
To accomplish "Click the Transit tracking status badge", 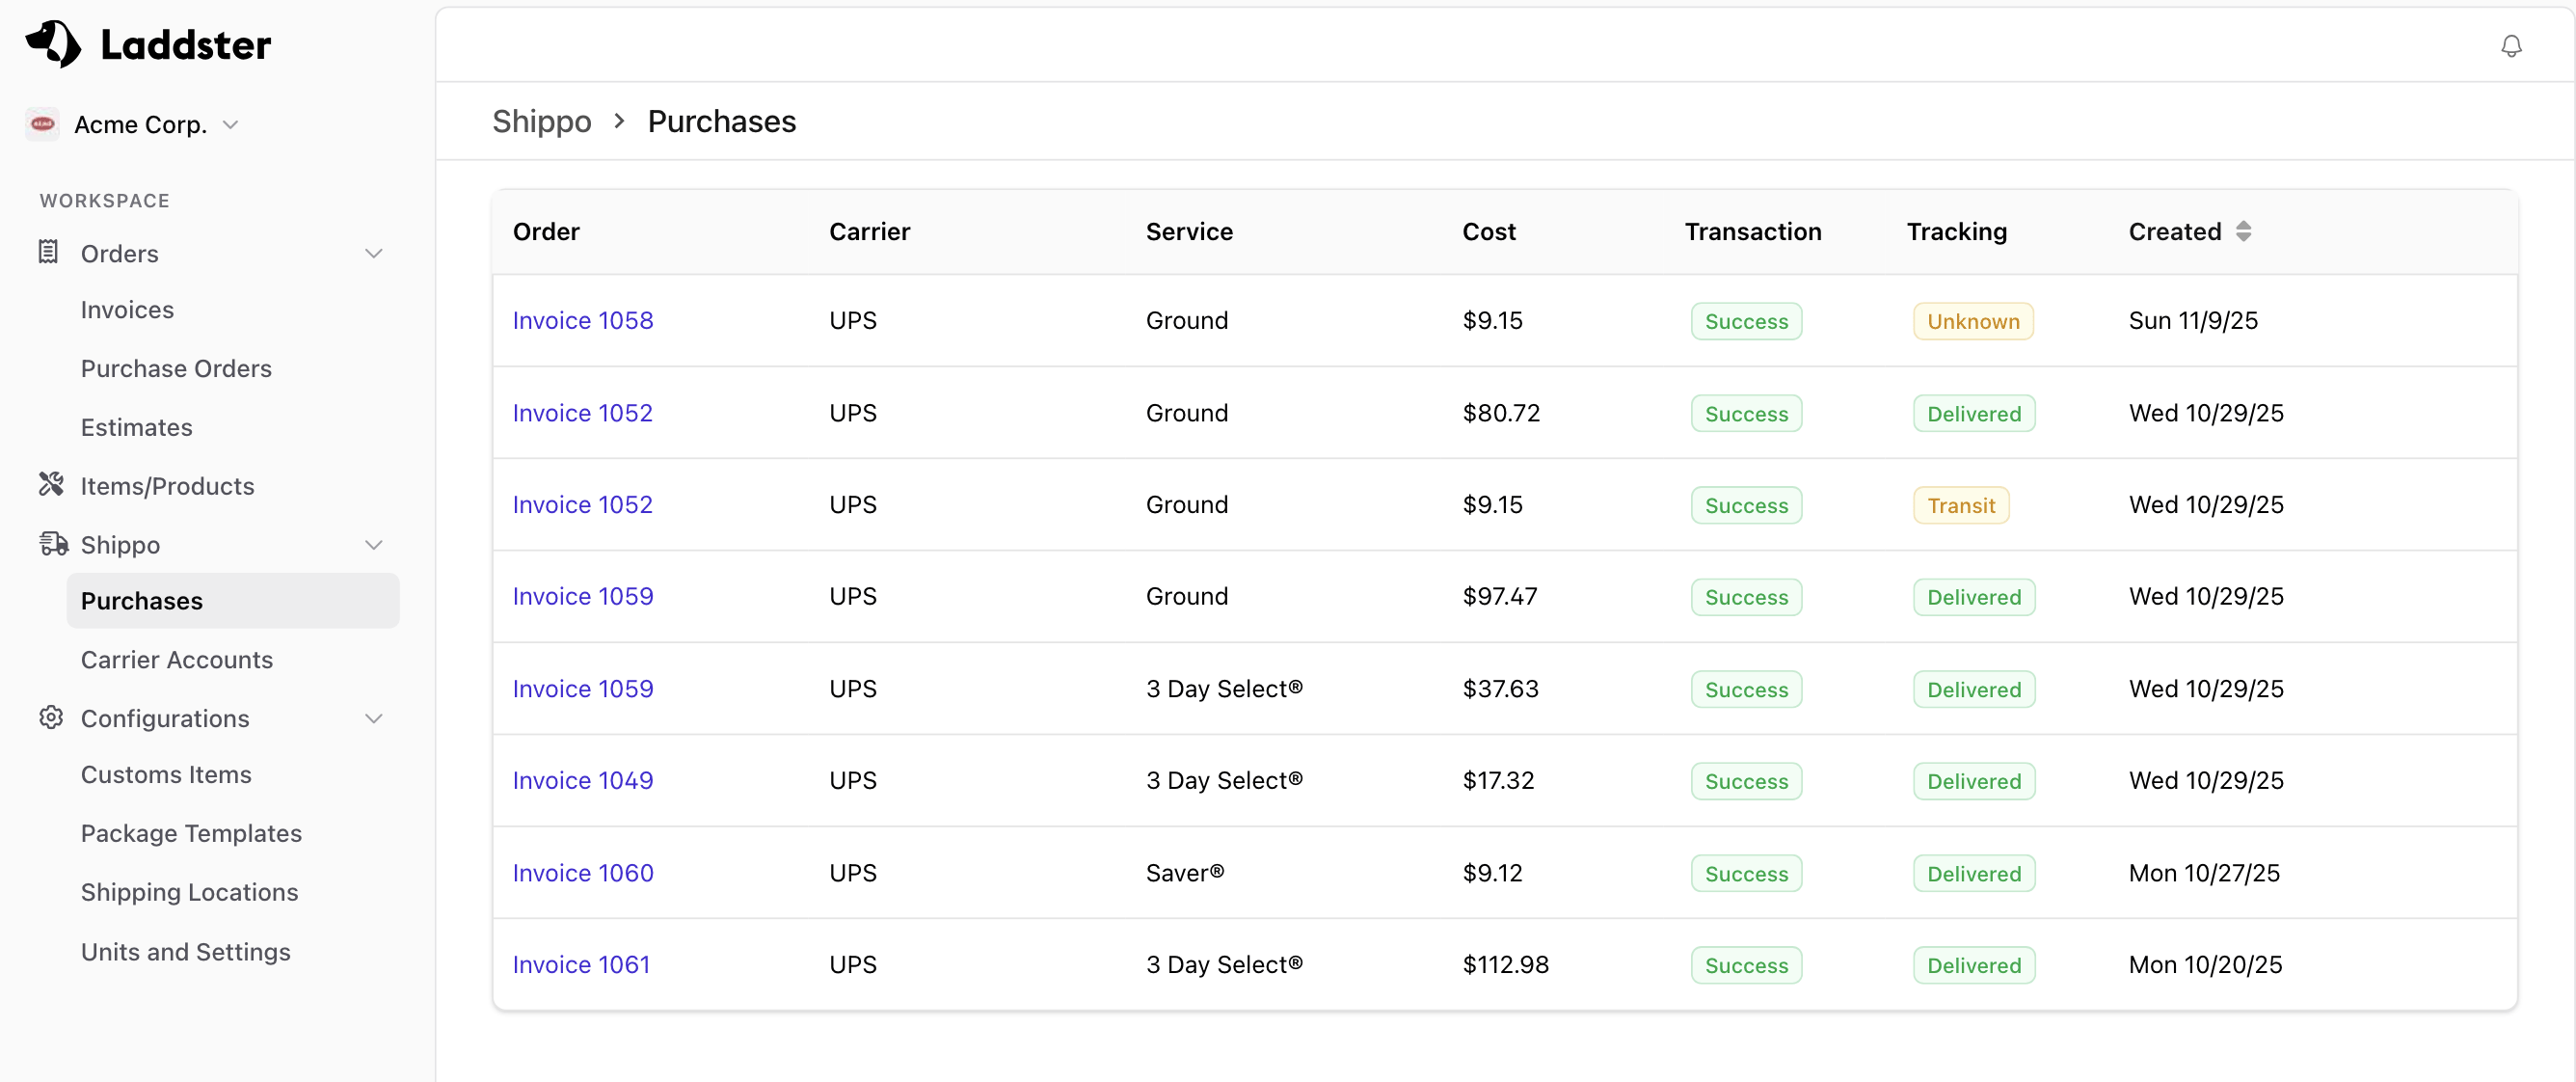I will (x=1960, y=505).
